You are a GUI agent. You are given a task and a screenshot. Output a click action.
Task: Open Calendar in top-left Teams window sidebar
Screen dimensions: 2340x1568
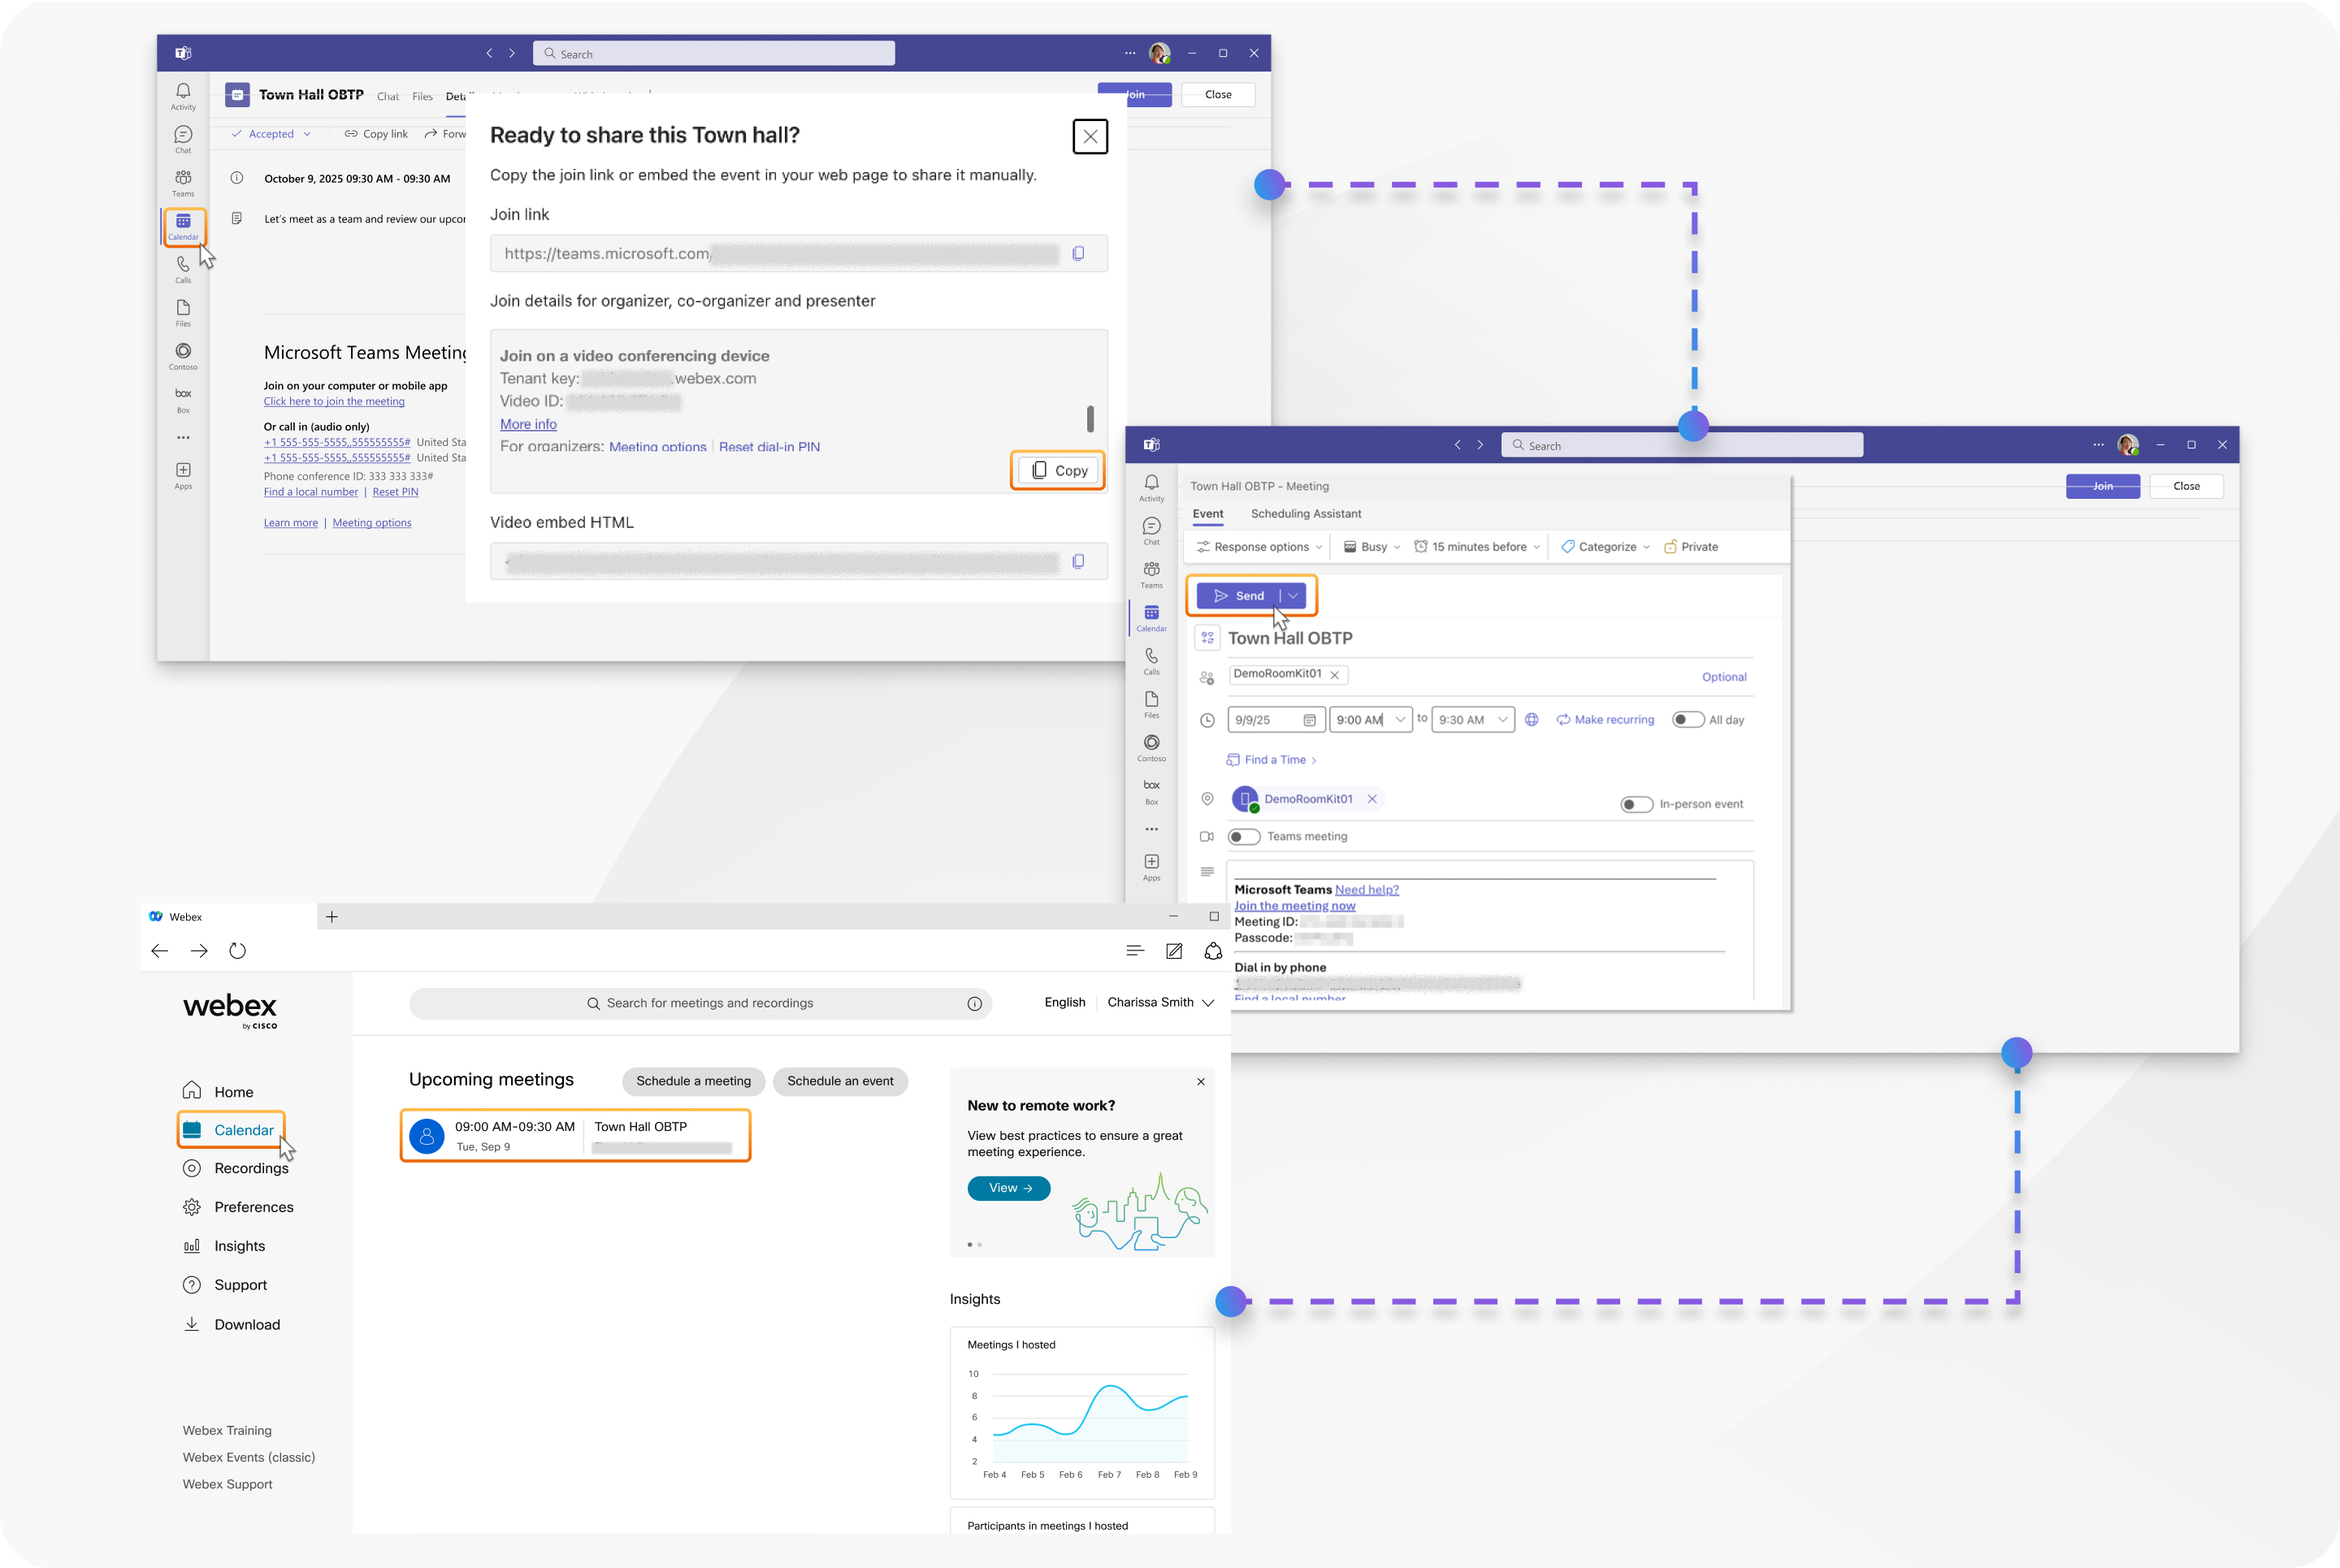tap(183, 226)
